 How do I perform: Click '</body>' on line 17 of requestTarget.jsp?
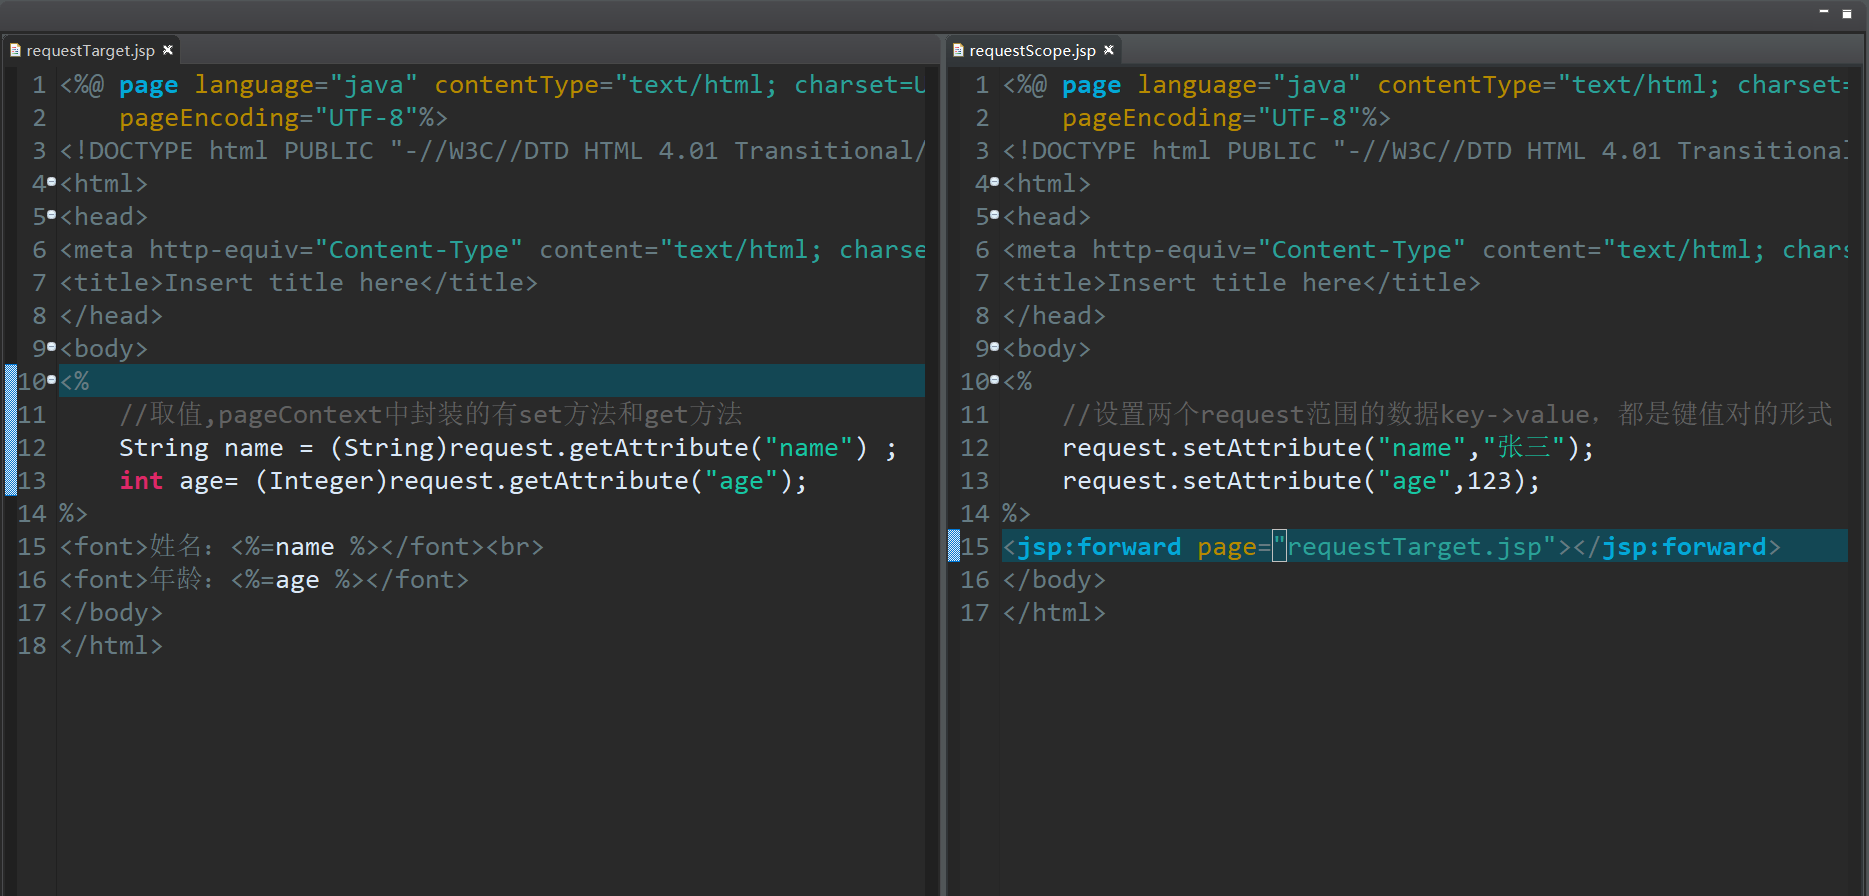click(x=111, y=612)
